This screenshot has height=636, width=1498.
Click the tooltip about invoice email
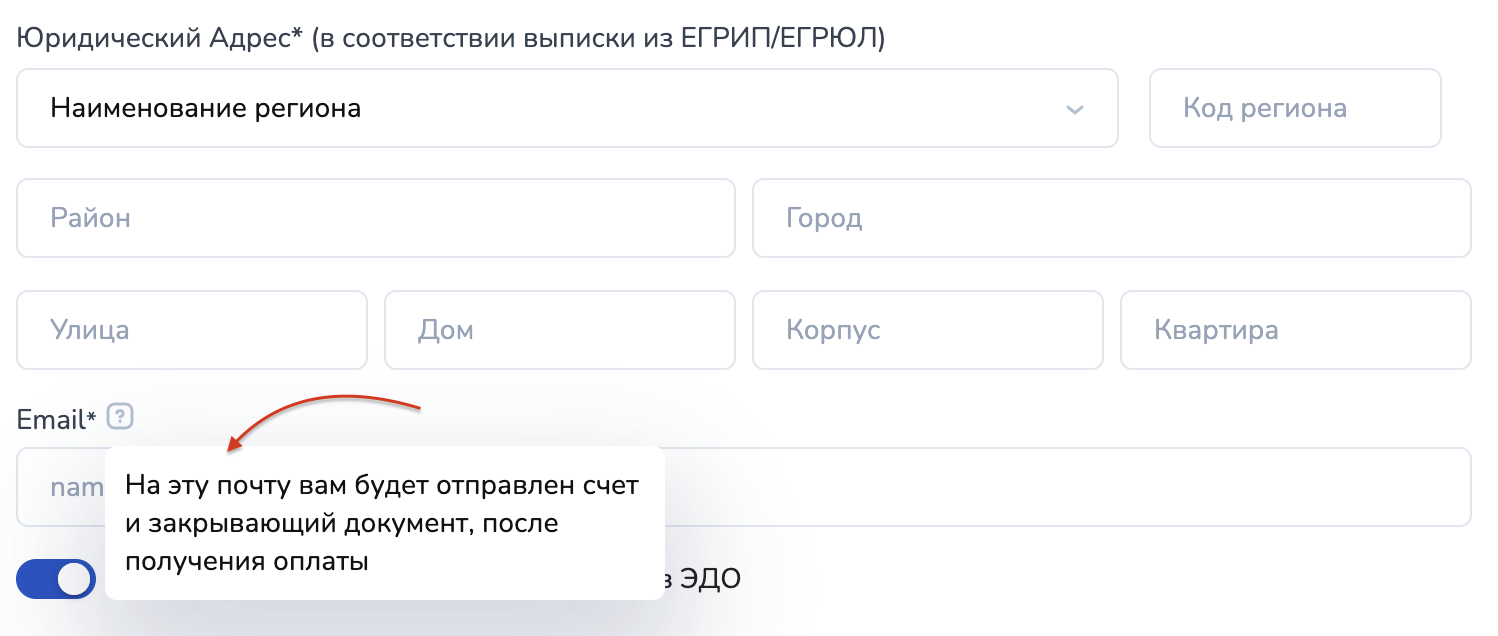click(384, 523)
